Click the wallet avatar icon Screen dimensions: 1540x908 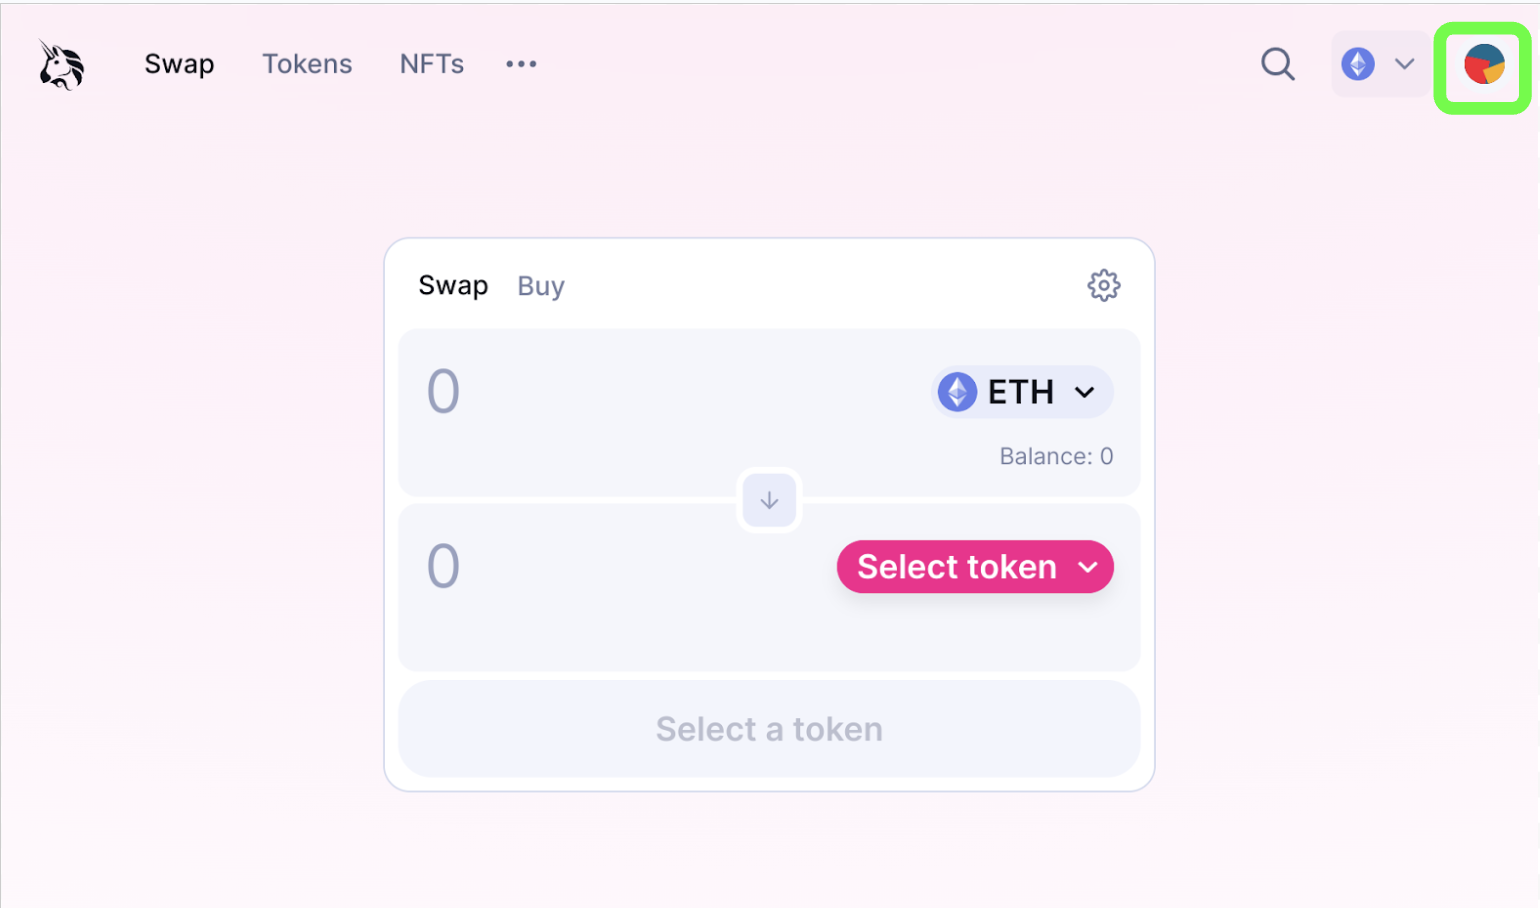(x=1484, y=65)
